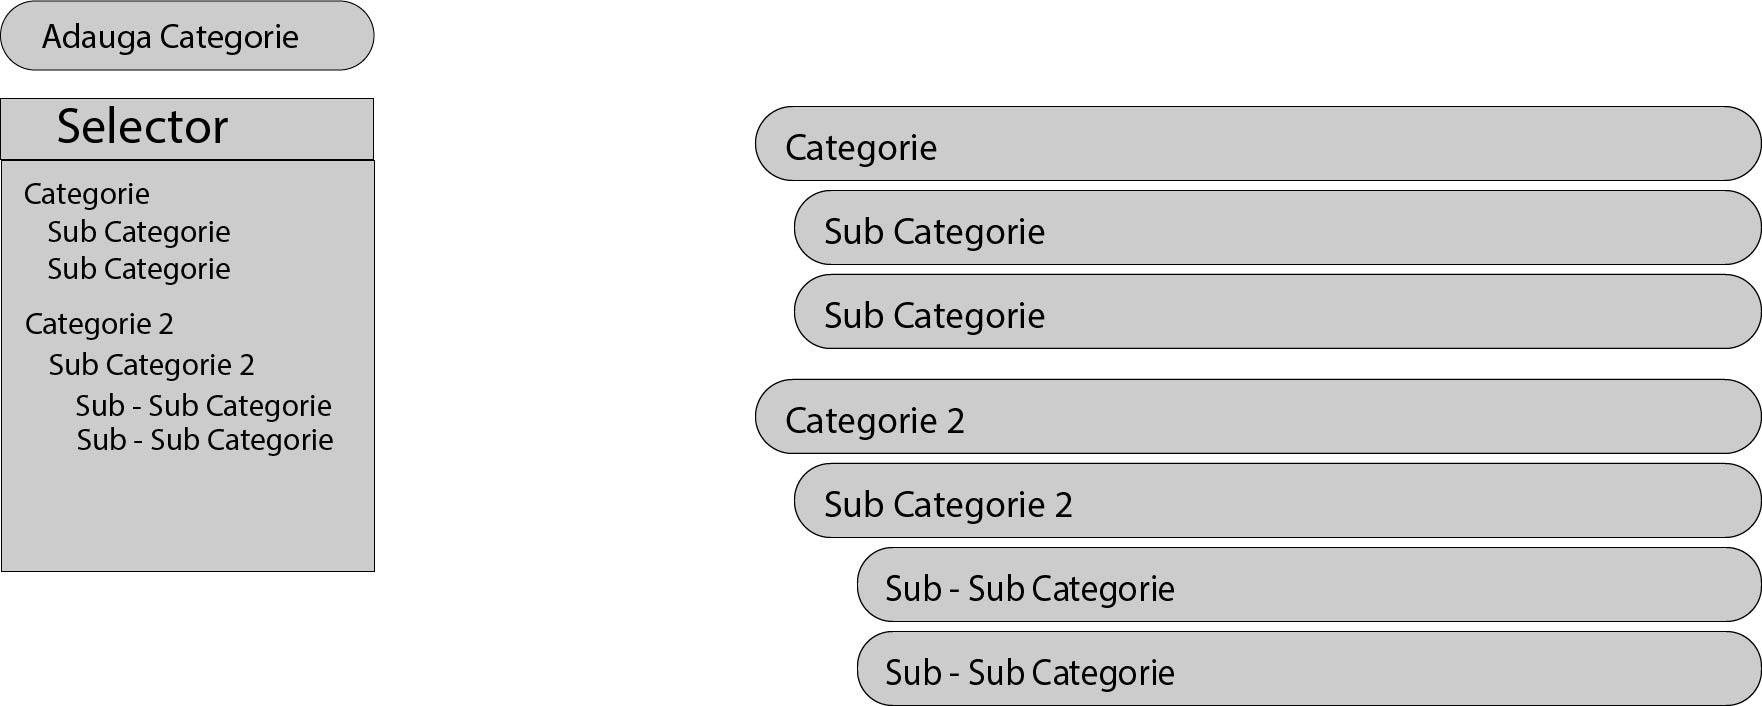Select Categorie 2 in the Selector list
1762x706 pixels.
[99, 324]
